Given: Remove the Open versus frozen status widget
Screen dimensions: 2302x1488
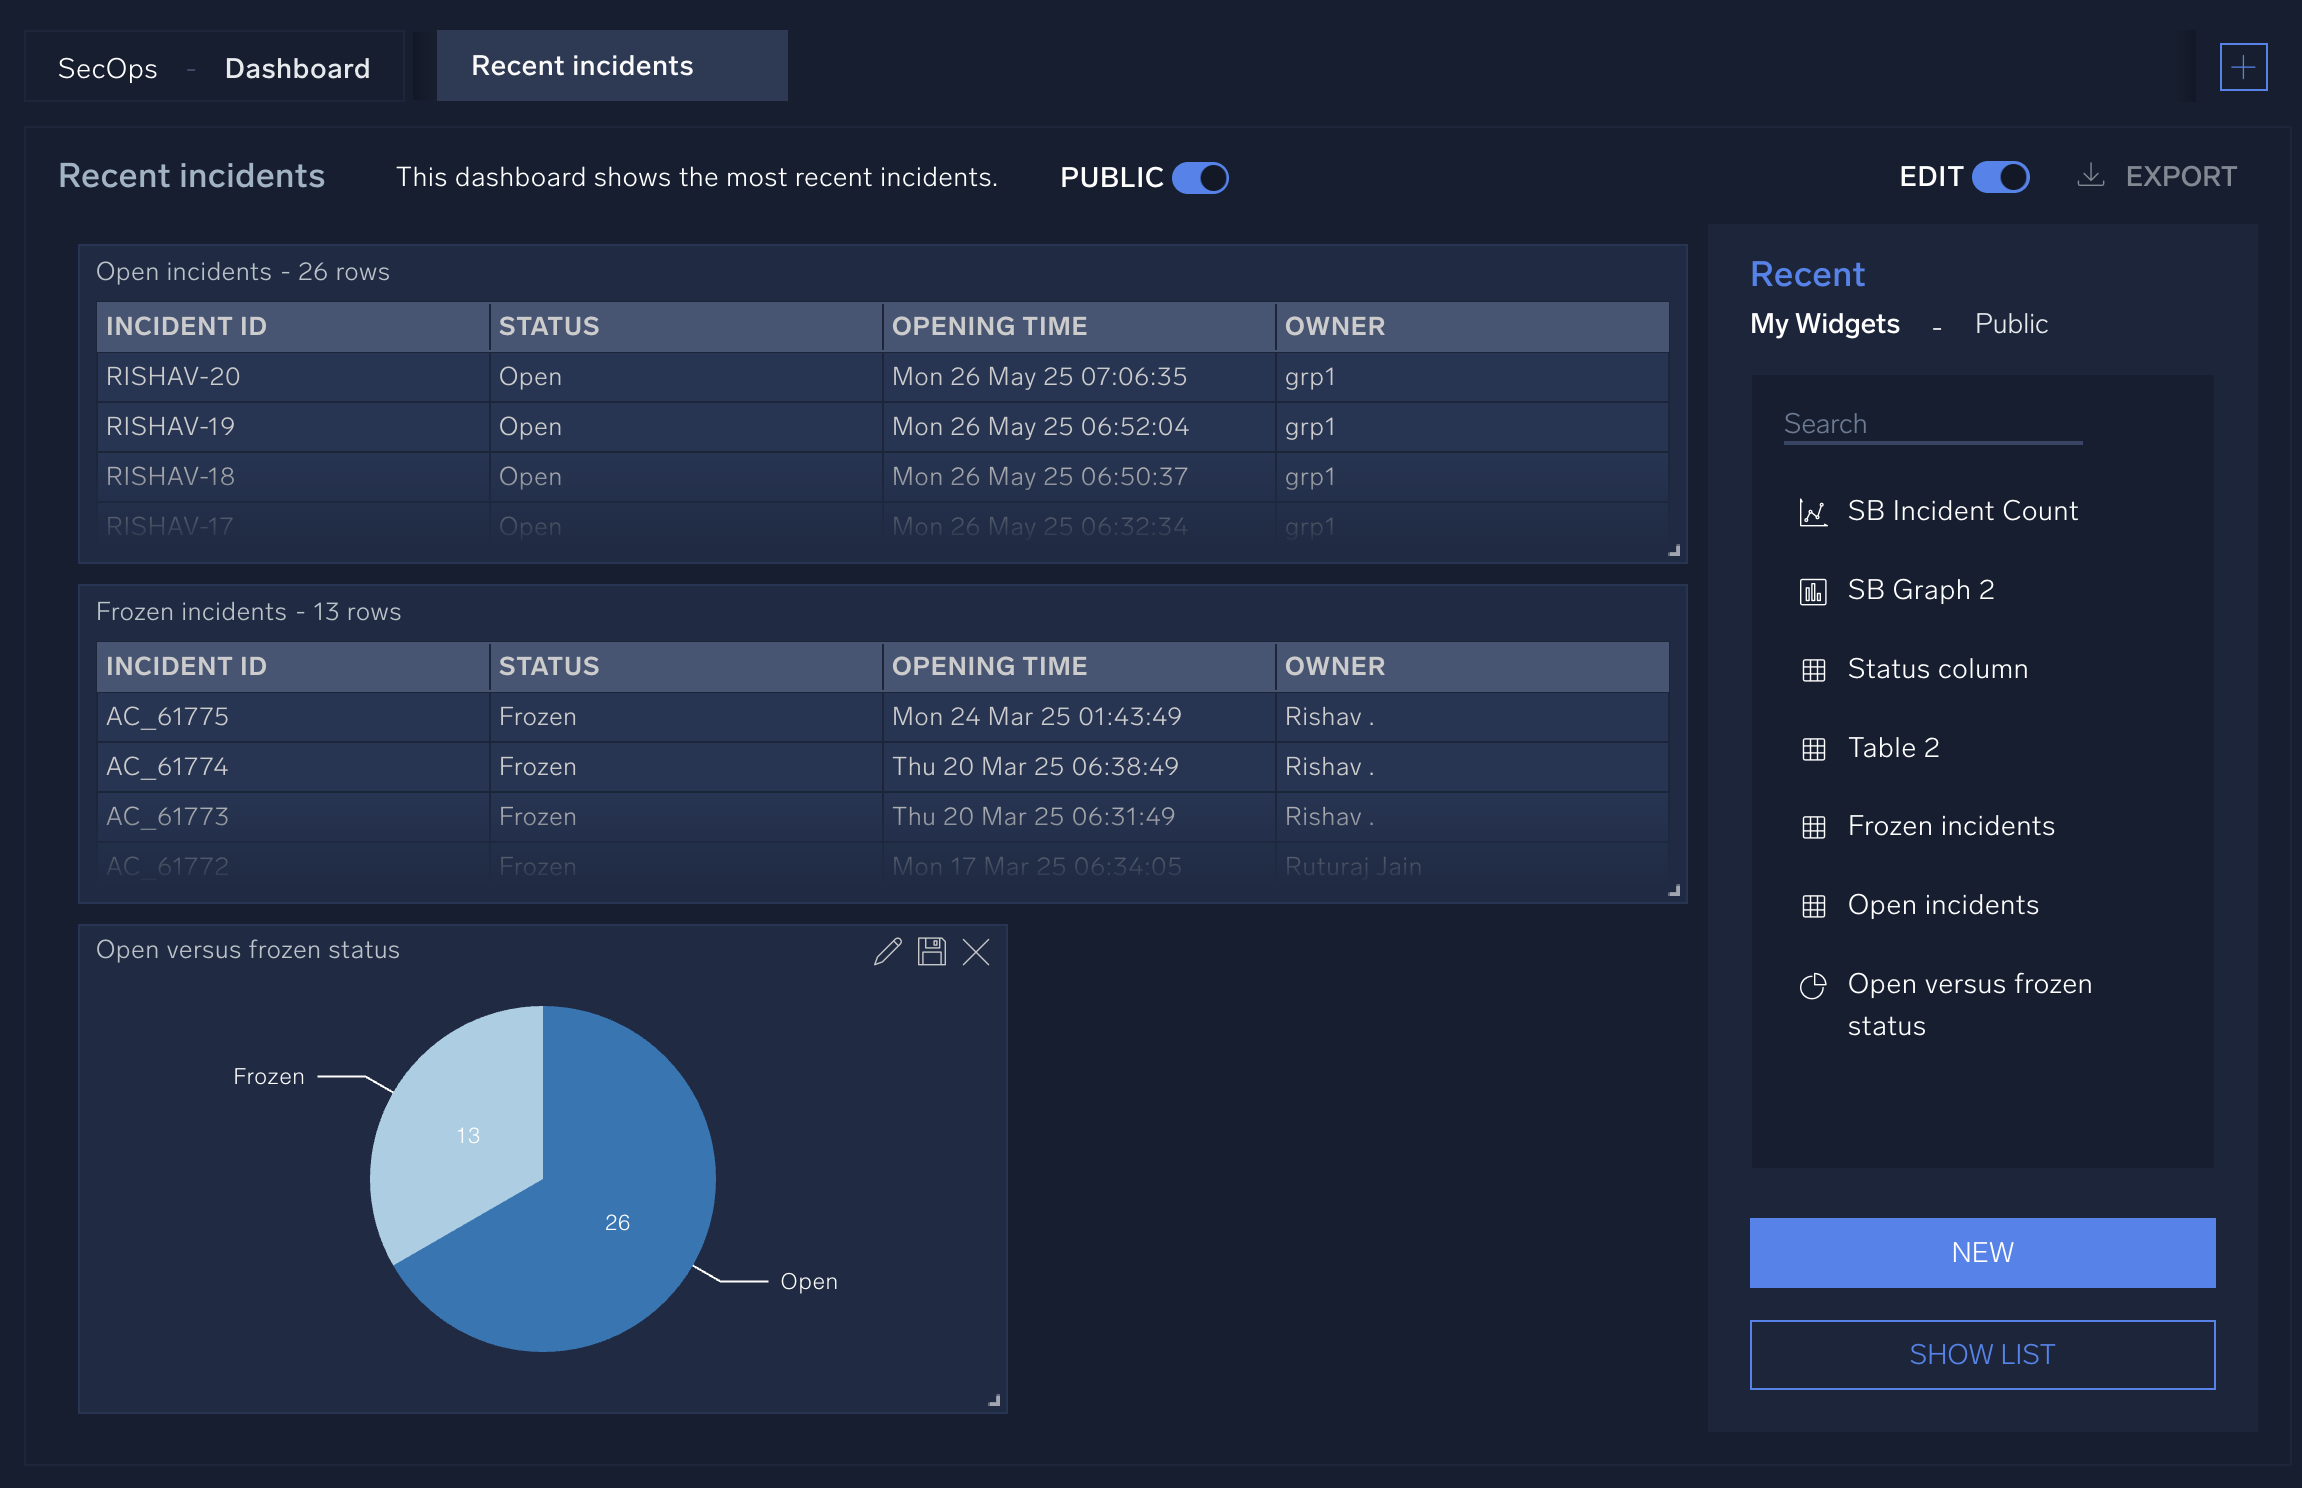Looking at the screenshot, I should click(x=976, y=951).
